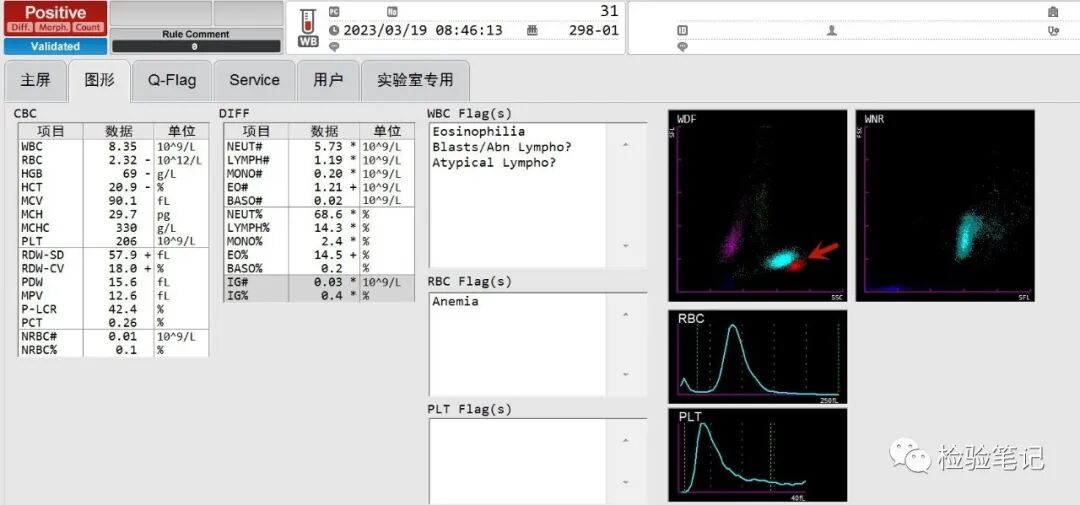Click the clock icon beside analysis date
Image resolution: width=1080 pixels, height=505 pixels.
tap(334, 30)
